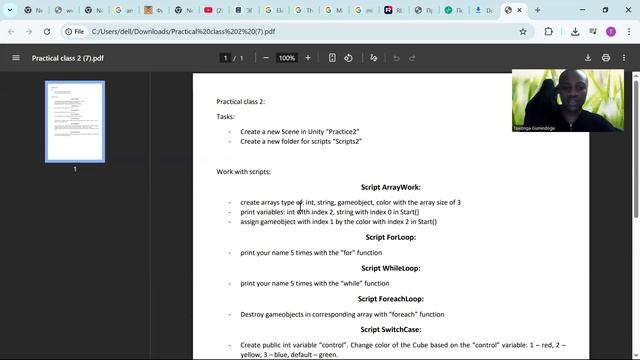Open the Chrome three-dot menu

[629, 31]
